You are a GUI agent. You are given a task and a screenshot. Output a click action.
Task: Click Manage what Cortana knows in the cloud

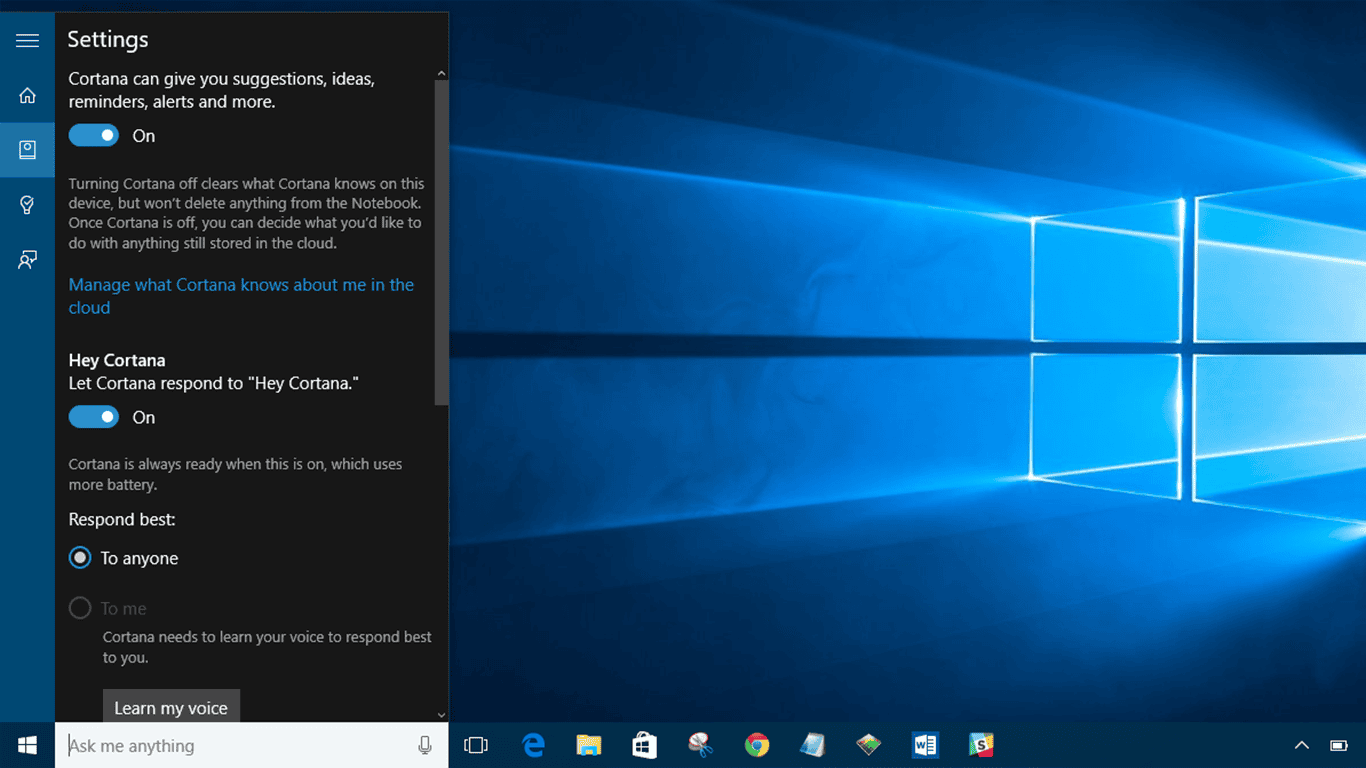(x=240, y=295)
